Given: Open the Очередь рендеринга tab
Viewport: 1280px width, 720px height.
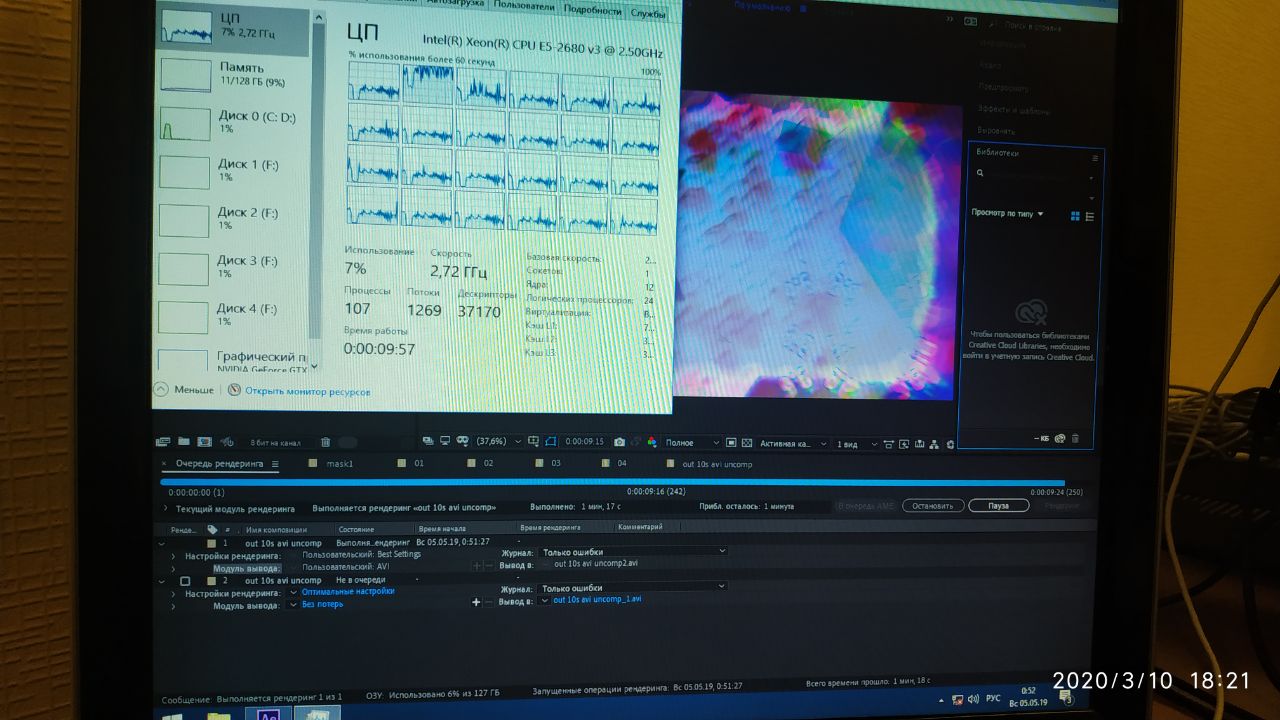Looking at the screenshot, I should tap(219, 464).
